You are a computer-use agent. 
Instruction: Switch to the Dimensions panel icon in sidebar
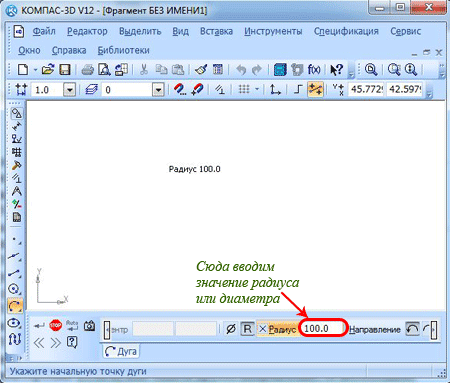click(16, 126)
